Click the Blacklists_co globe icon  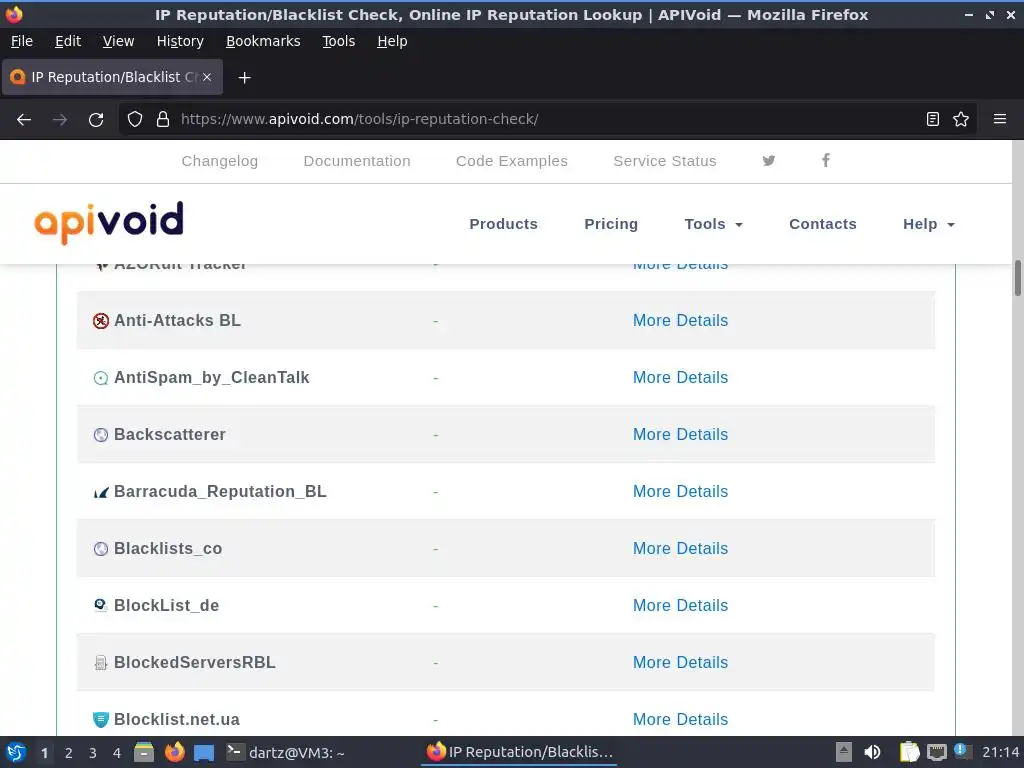coord(101,549)
